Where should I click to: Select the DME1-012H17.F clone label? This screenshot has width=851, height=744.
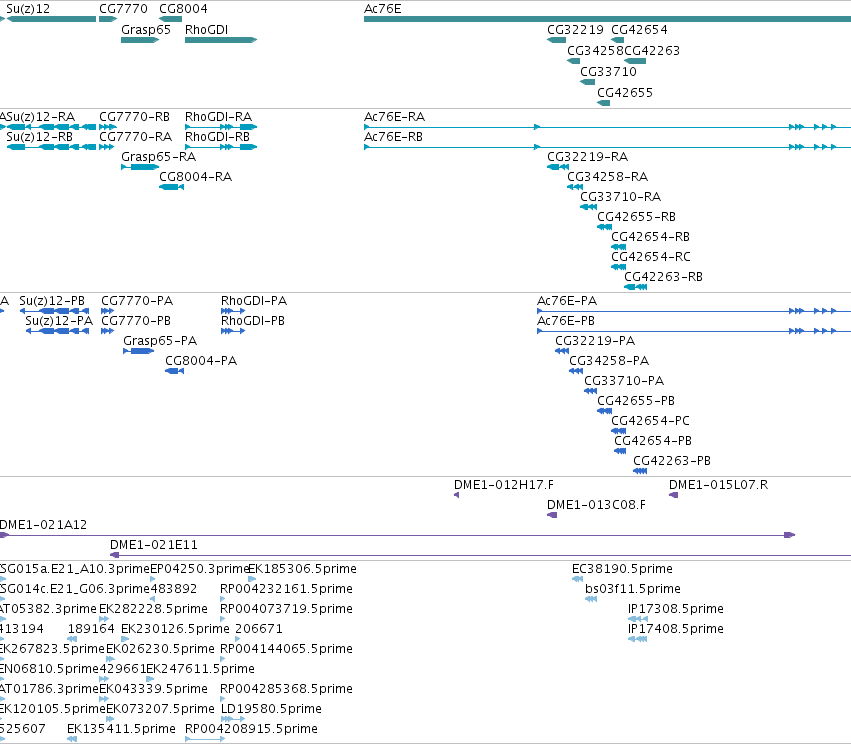[x=504, y=485]
